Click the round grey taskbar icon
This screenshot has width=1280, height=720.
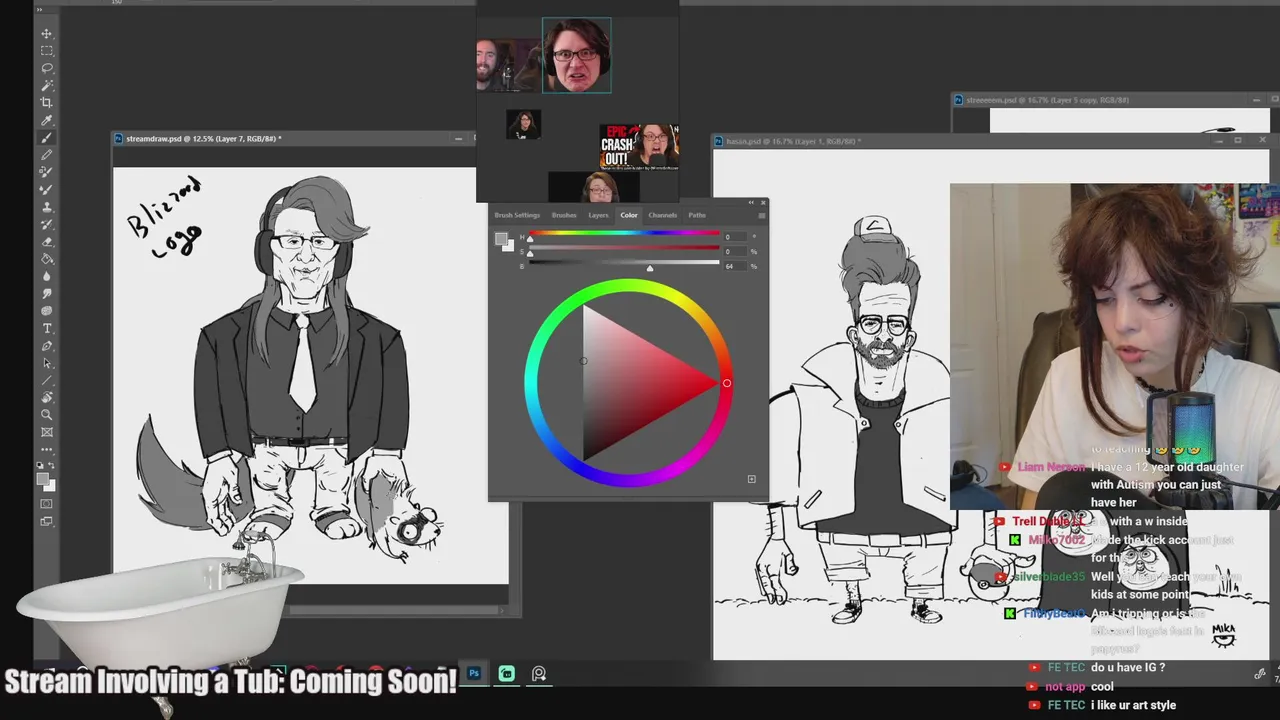click(x=539, y=673)
